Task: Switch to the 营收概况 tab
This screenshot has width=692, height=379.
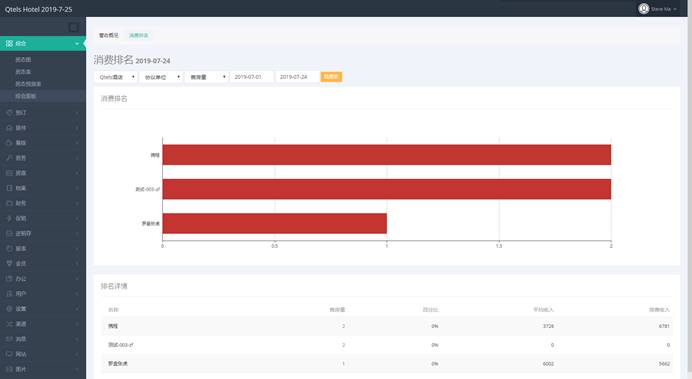Action: pyautogui.click(x=109, y=35)
